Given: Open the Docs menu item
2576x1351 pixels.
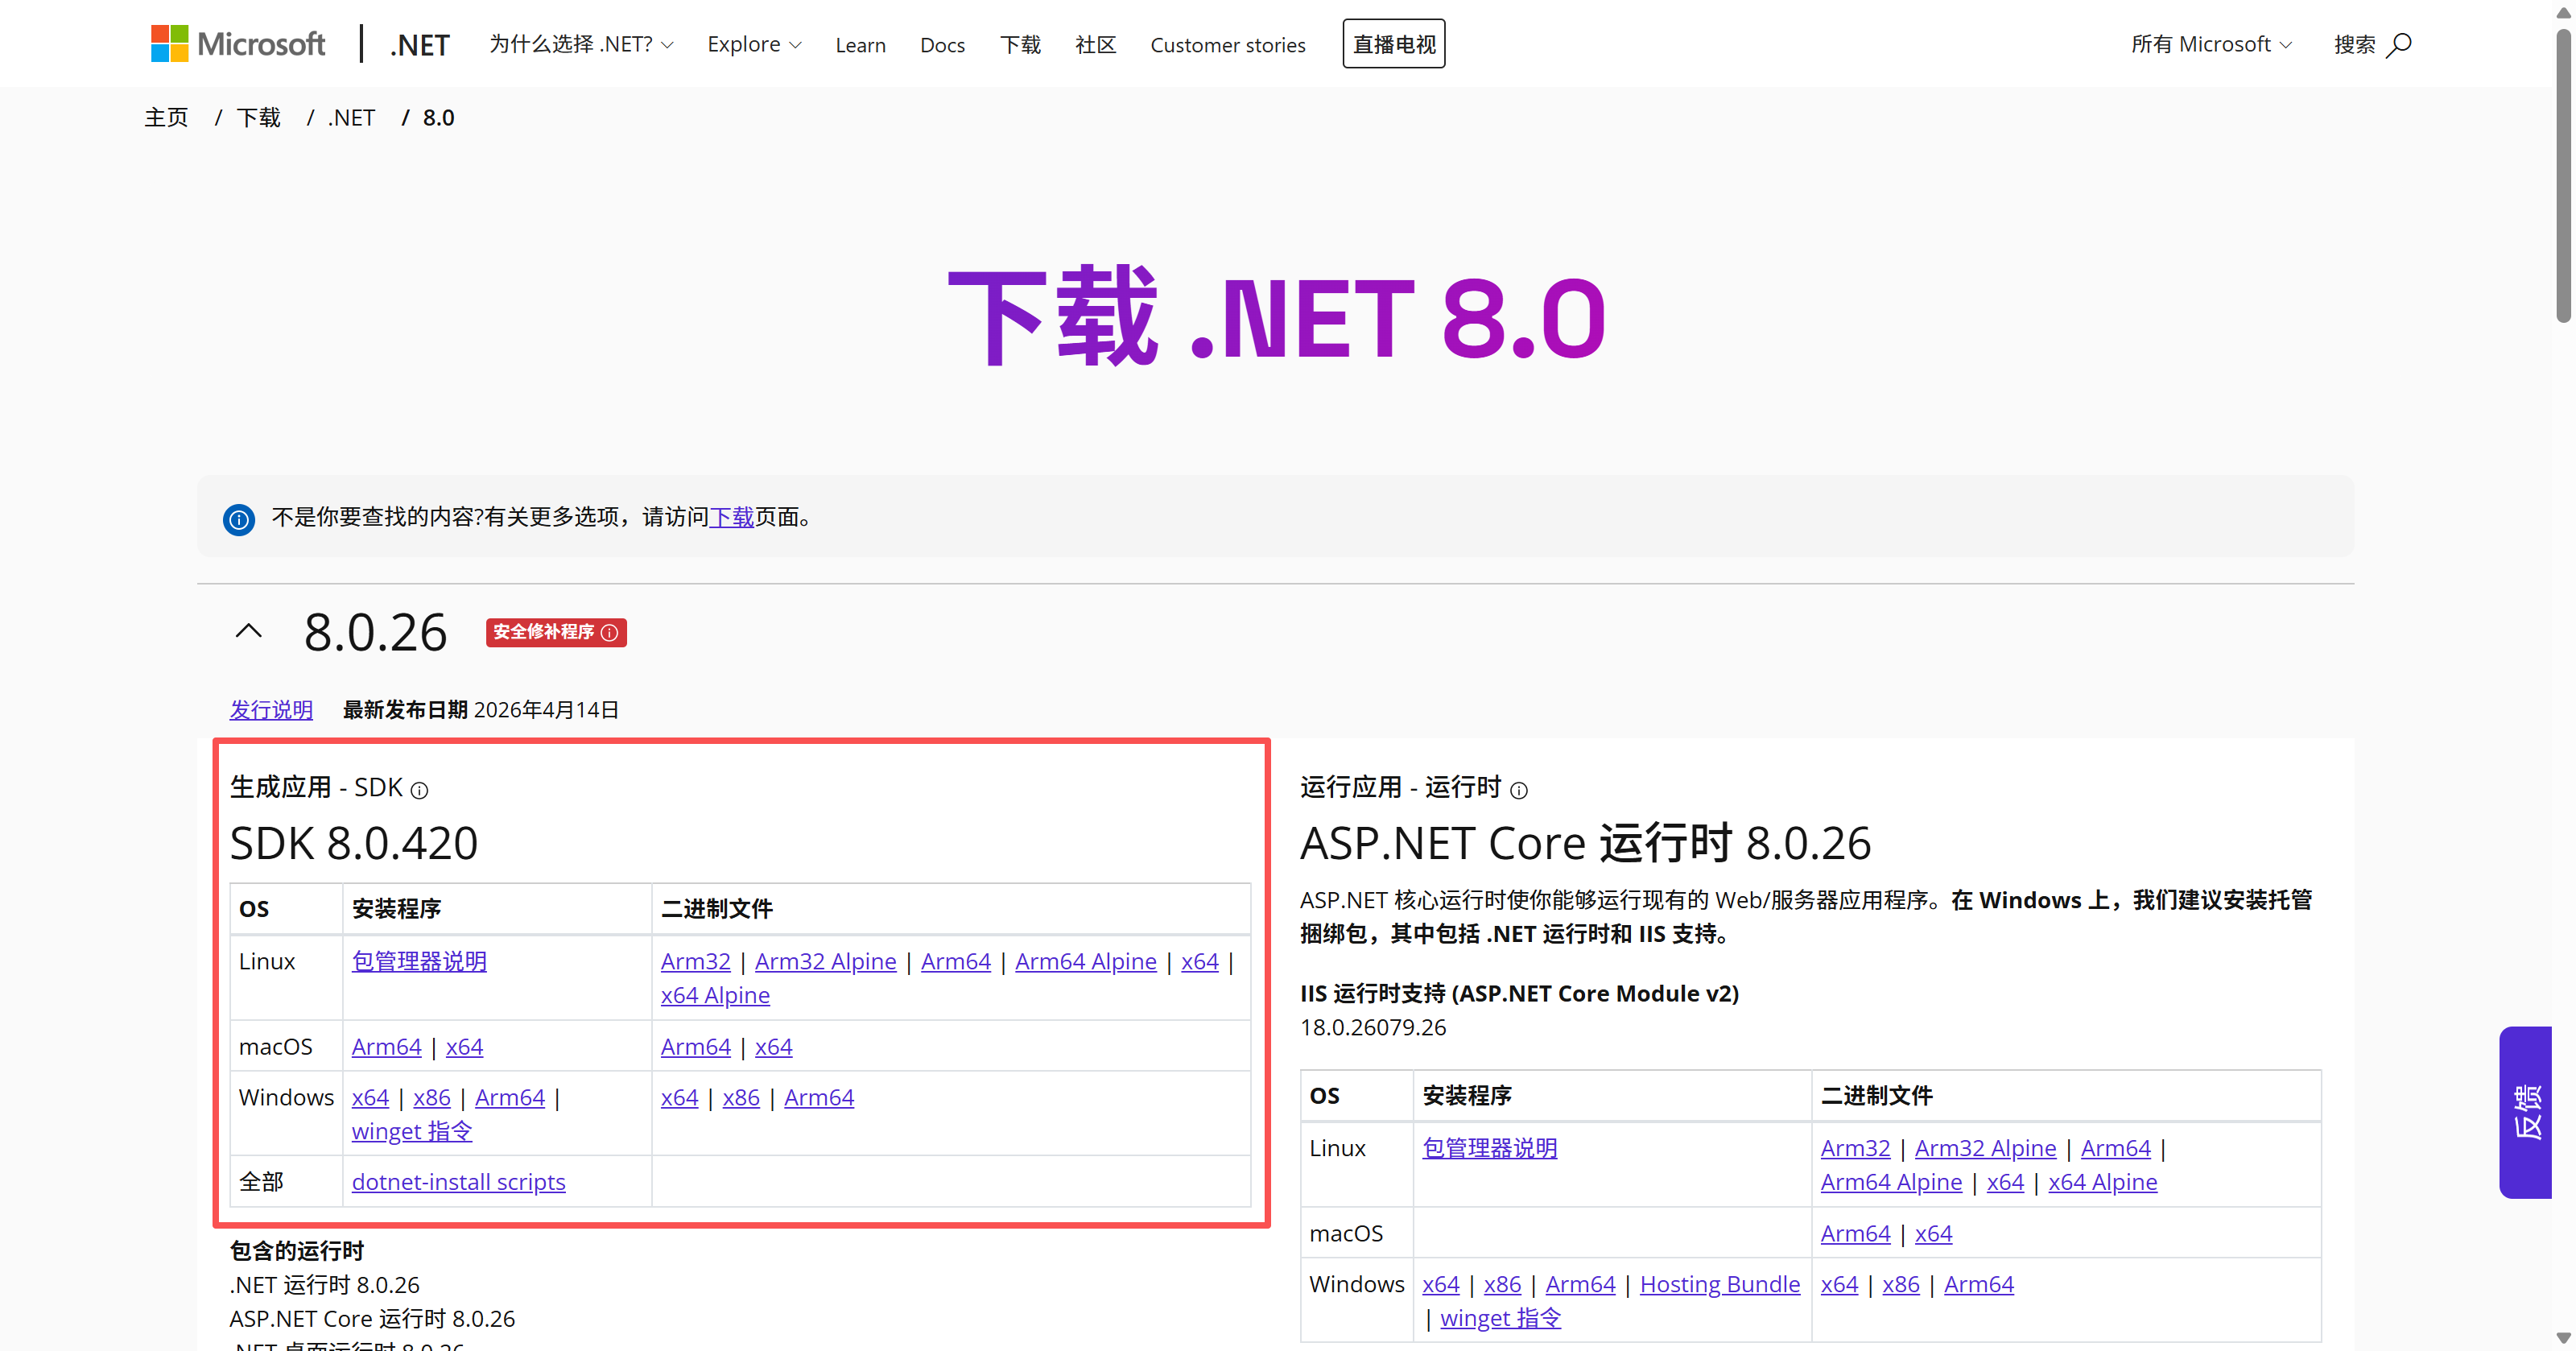Looking at the screenshot, I should click(942, 45).
